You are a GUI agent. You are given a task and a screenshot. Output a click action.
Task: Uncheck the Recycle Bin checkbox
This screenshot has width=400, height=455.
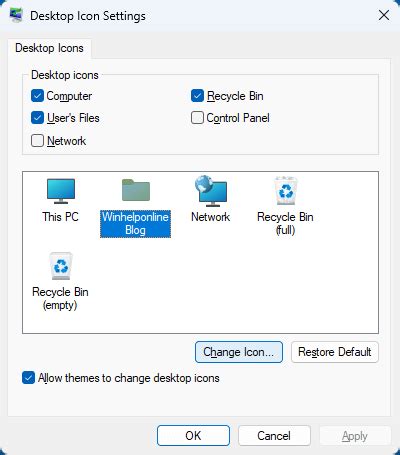(x=197, y=96)
